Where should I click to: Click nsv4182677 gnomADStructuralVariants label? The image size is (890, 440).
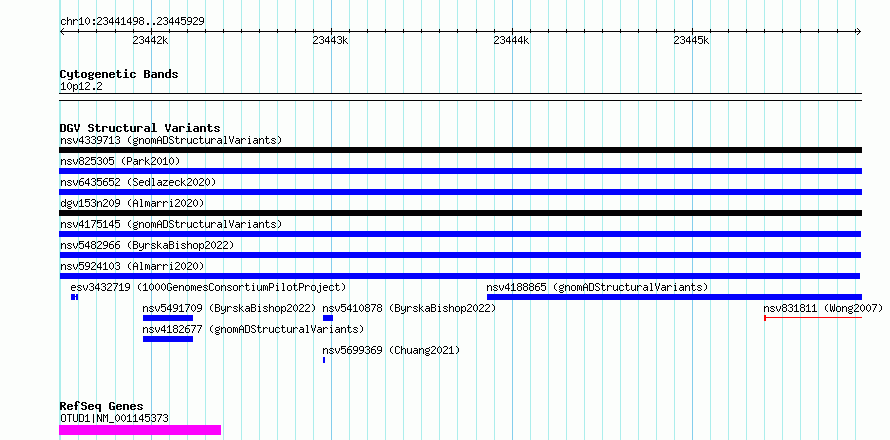pyautogui.click(x=253, y=329)
